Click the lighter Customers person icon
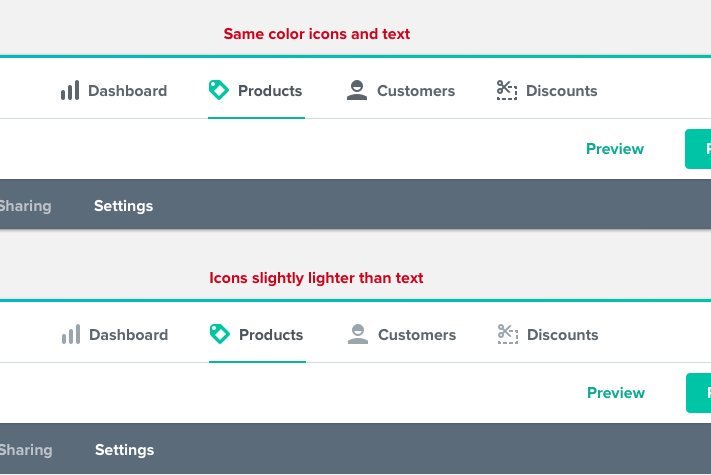 [x=358, y=334]
